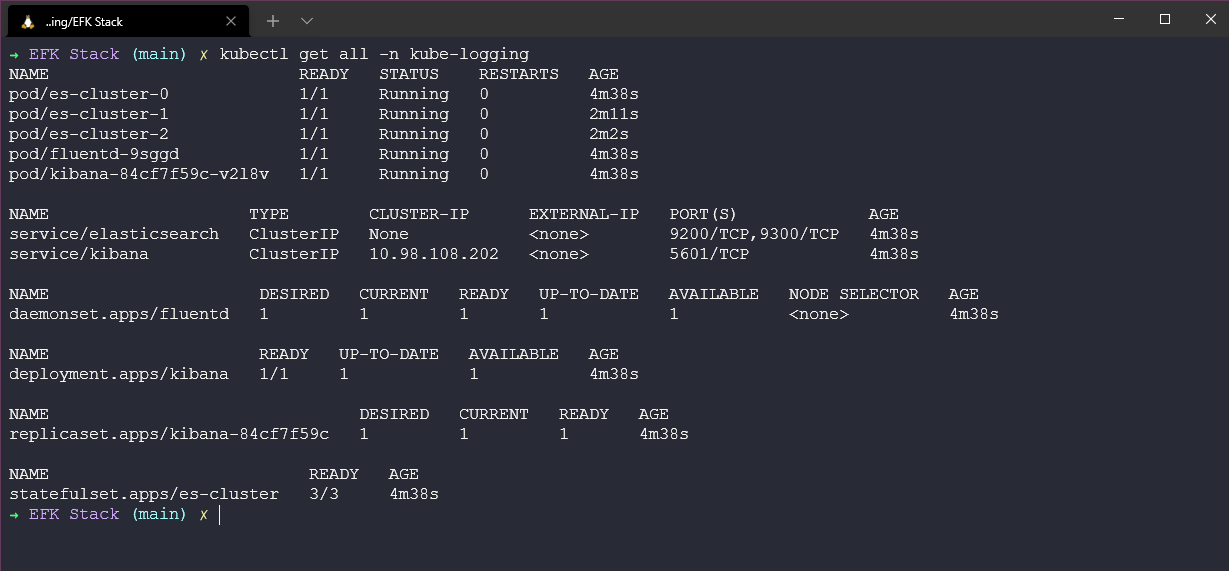Click the daemonset.apps/fluentd entry
1229x571 pixels.
[x=118, y=314]
